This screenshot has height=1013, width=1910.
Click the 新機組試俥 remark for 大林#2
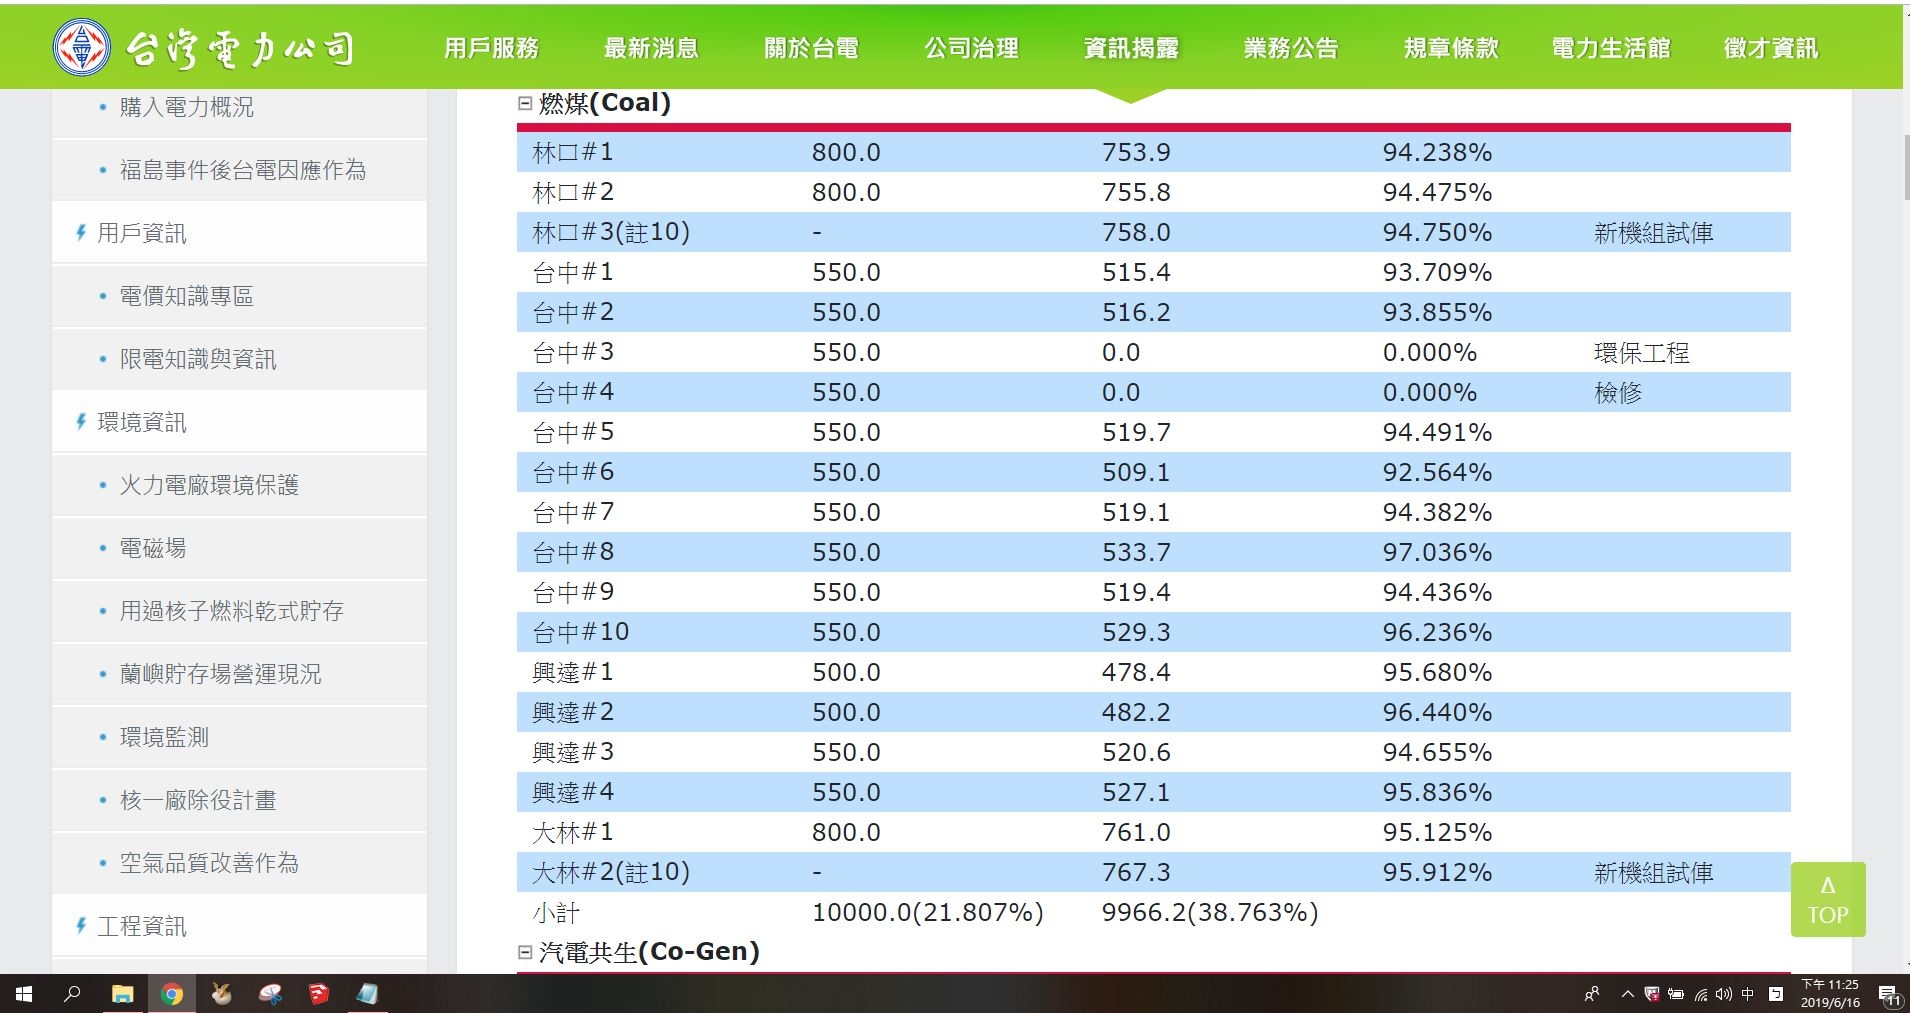[1653, 873]
